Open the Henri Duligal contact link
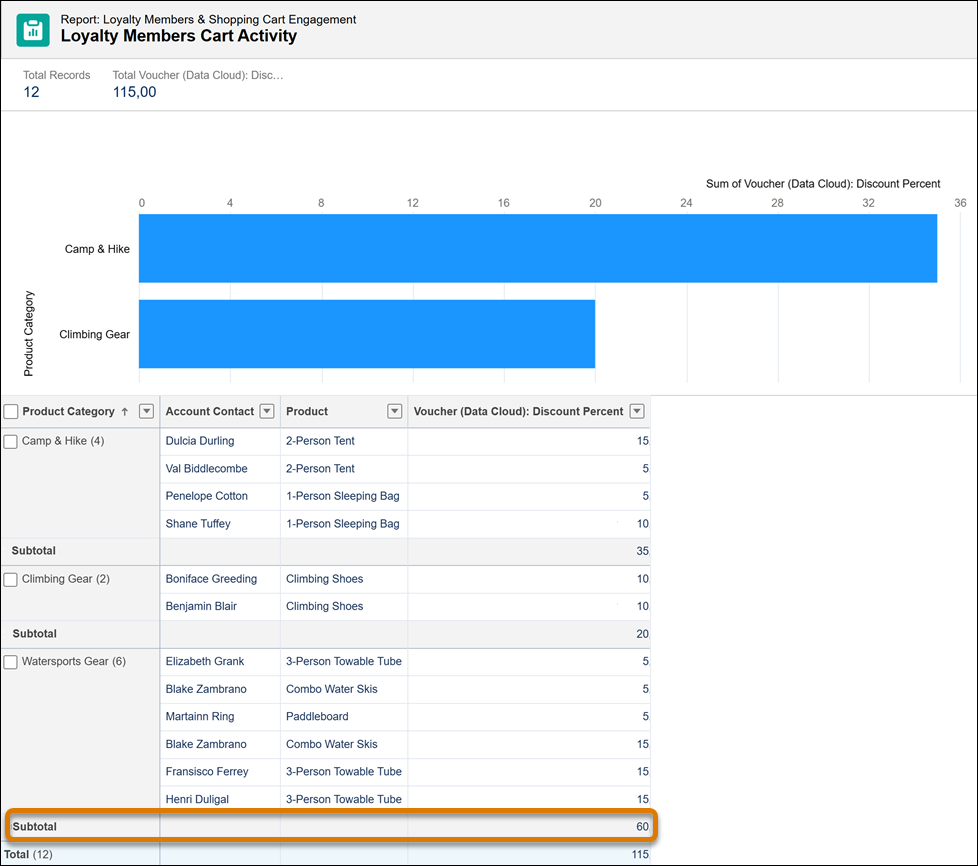Viewport: 978px width, 866px height. point(197,799)
